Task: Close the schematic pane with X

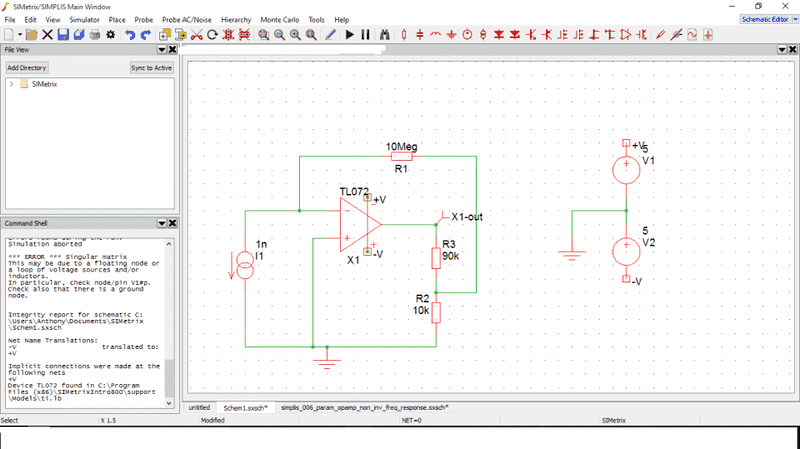Action: tap(792, 49)
